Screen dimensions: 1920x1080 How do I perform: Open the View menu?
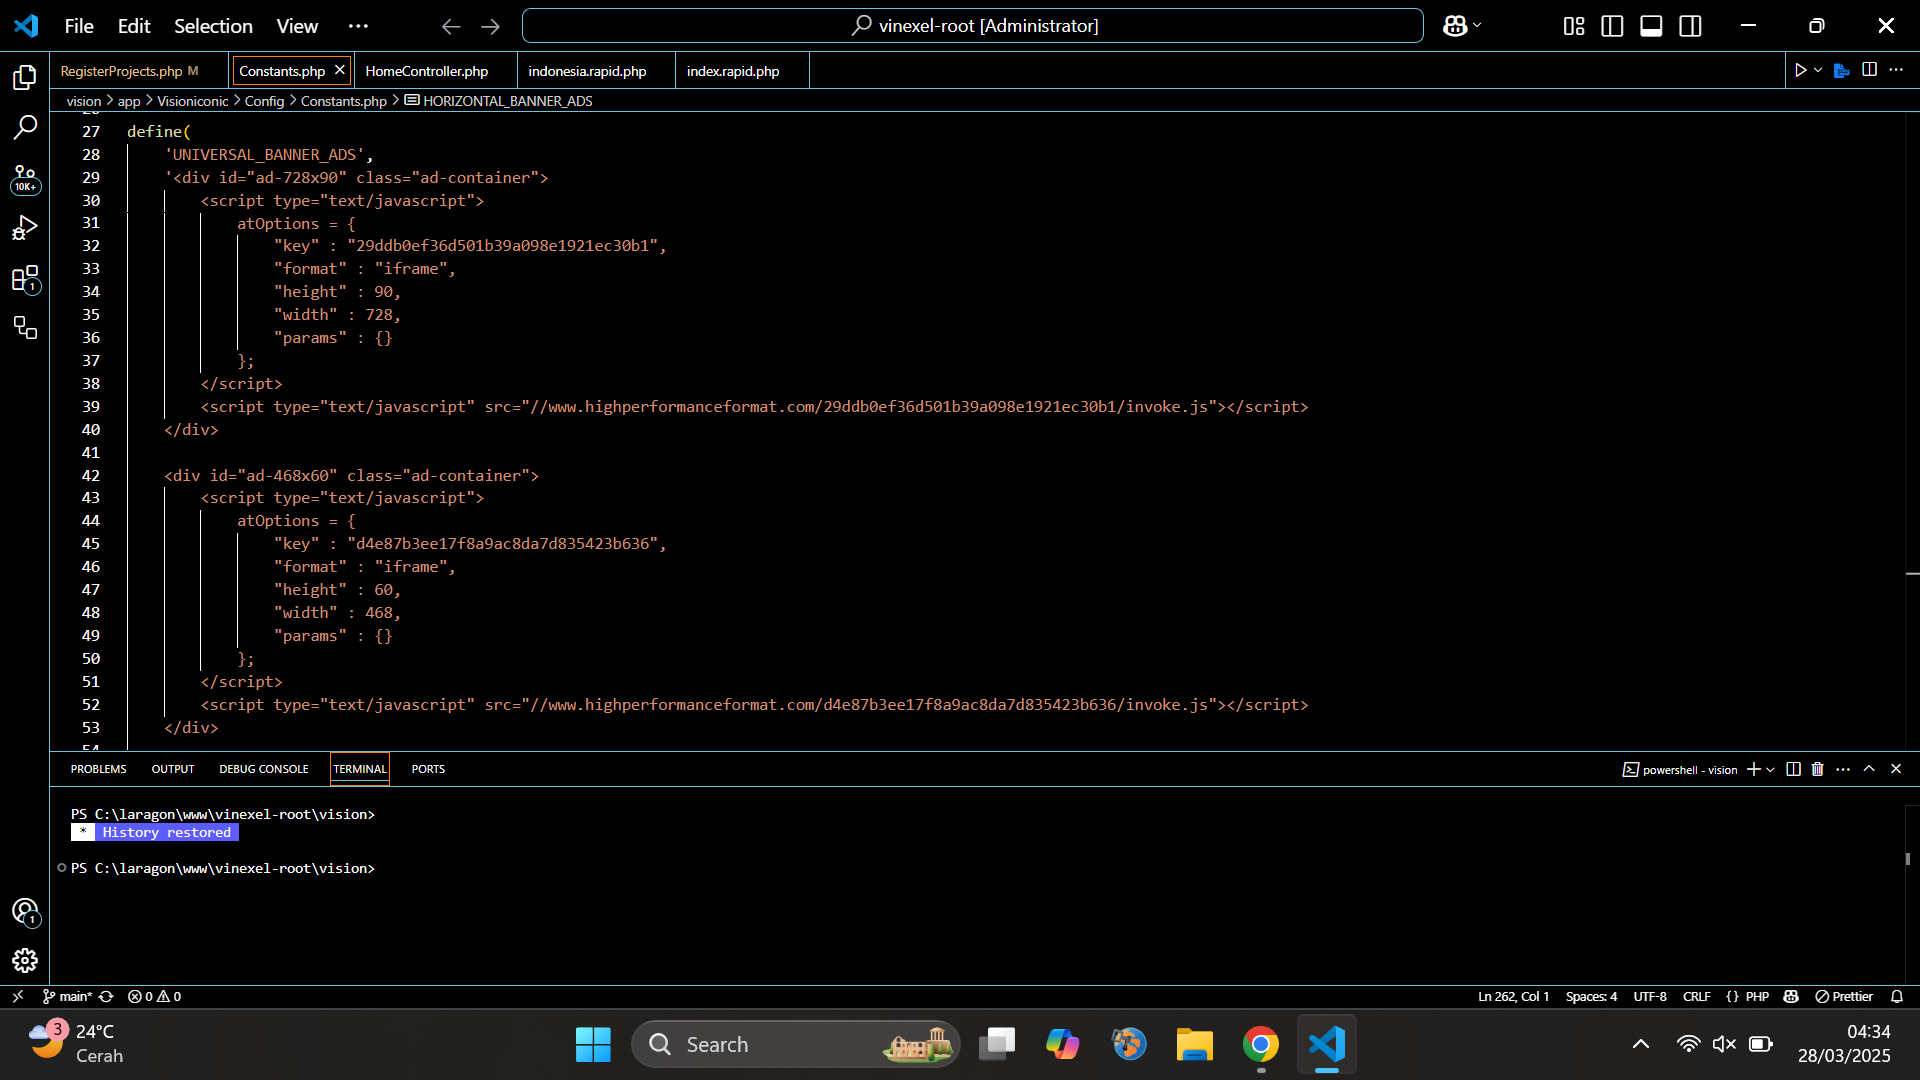click(x=297, y=26)
